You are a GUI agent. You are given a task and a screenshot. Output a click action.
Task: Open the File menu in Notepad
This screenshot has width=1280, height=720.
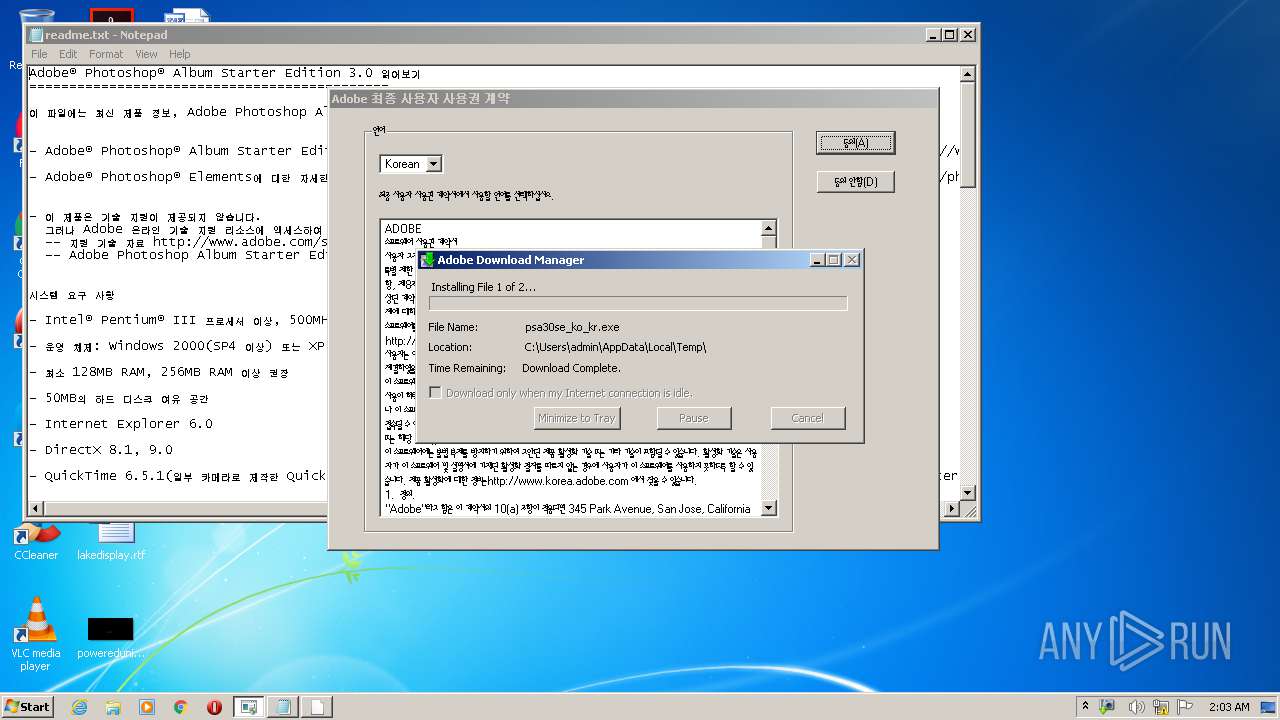(x=39, y=54)
